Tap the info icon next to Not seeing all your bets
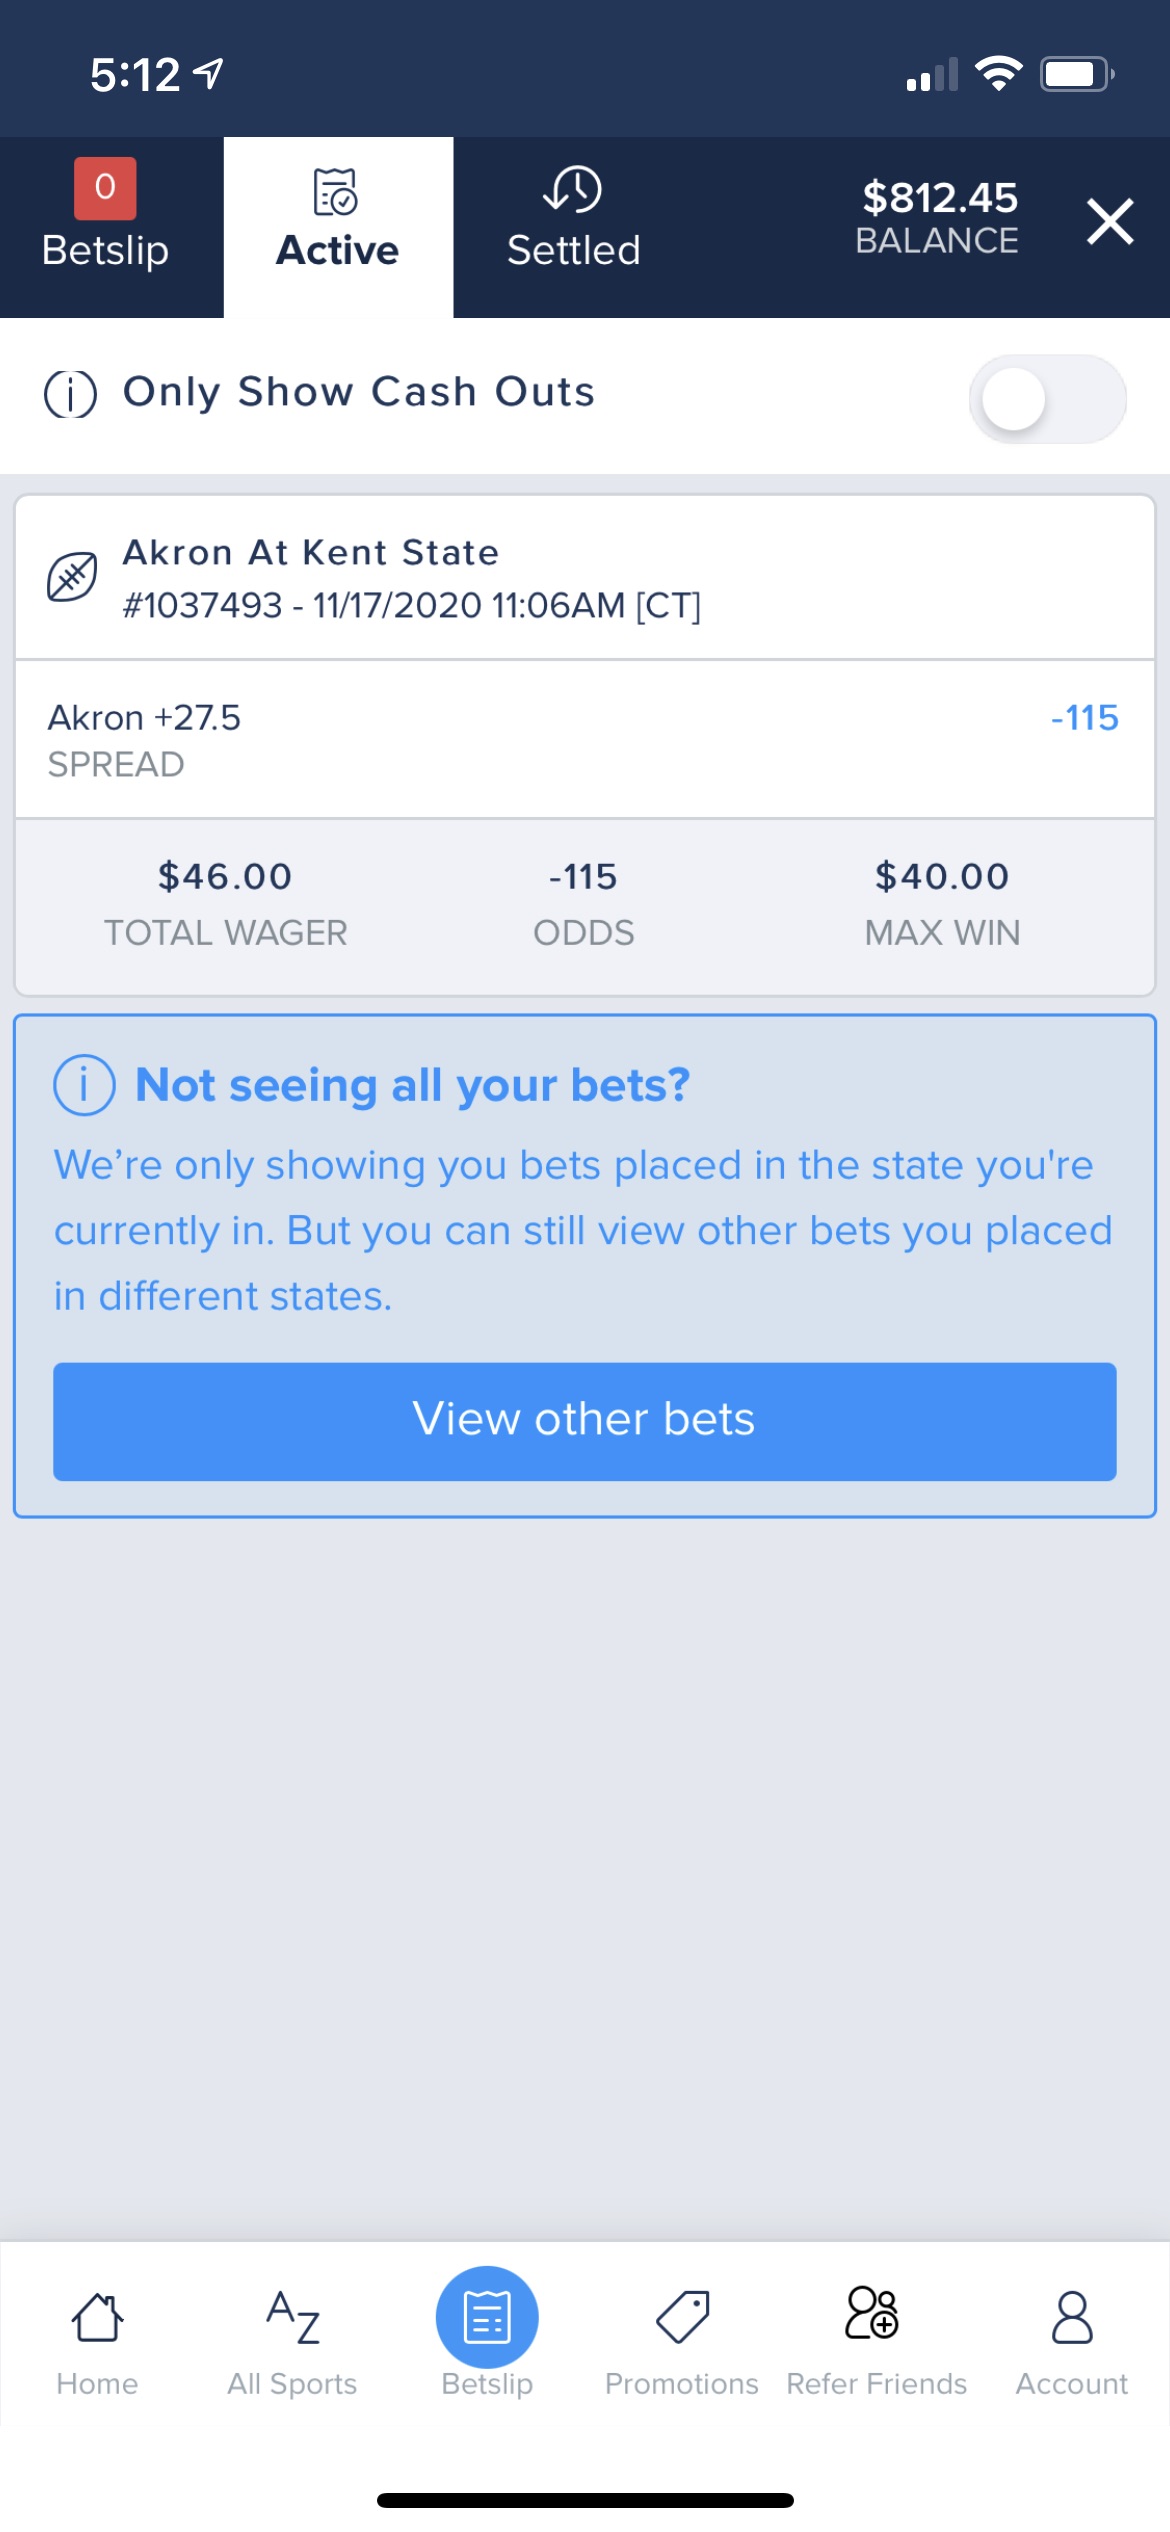 tap(84, 1085)
